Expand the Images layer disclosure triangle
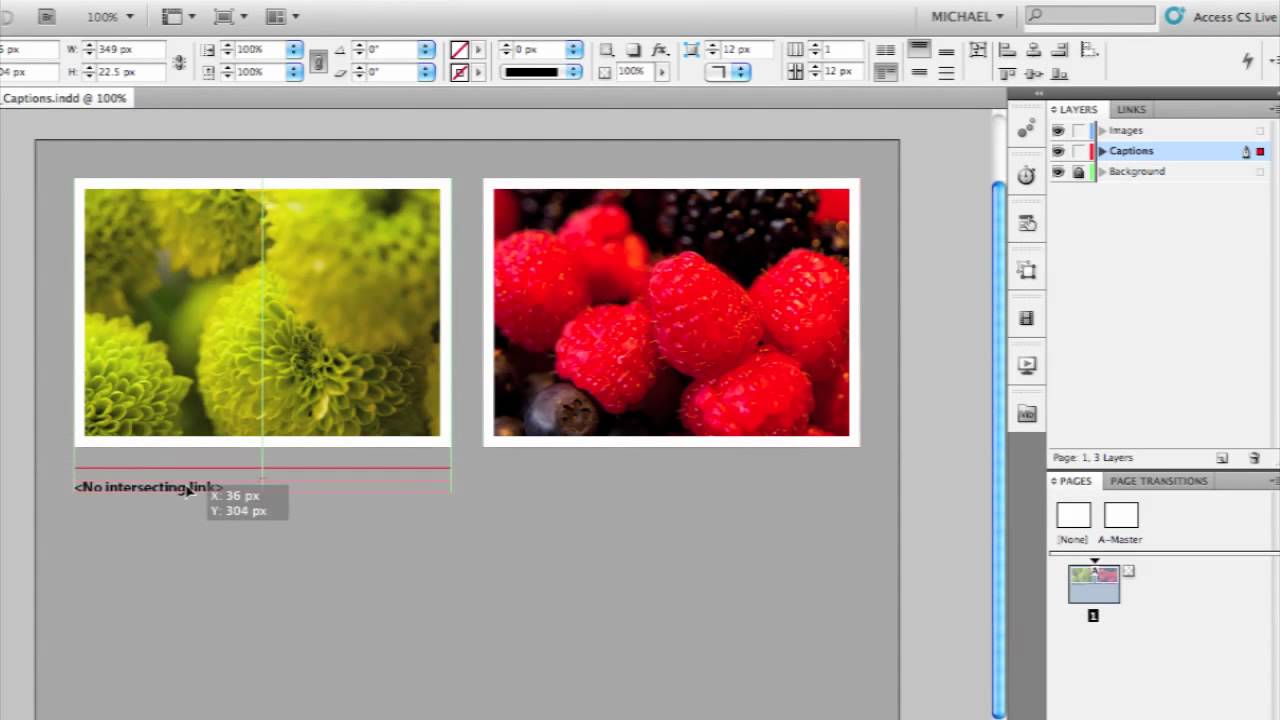 click(1102, 131)
